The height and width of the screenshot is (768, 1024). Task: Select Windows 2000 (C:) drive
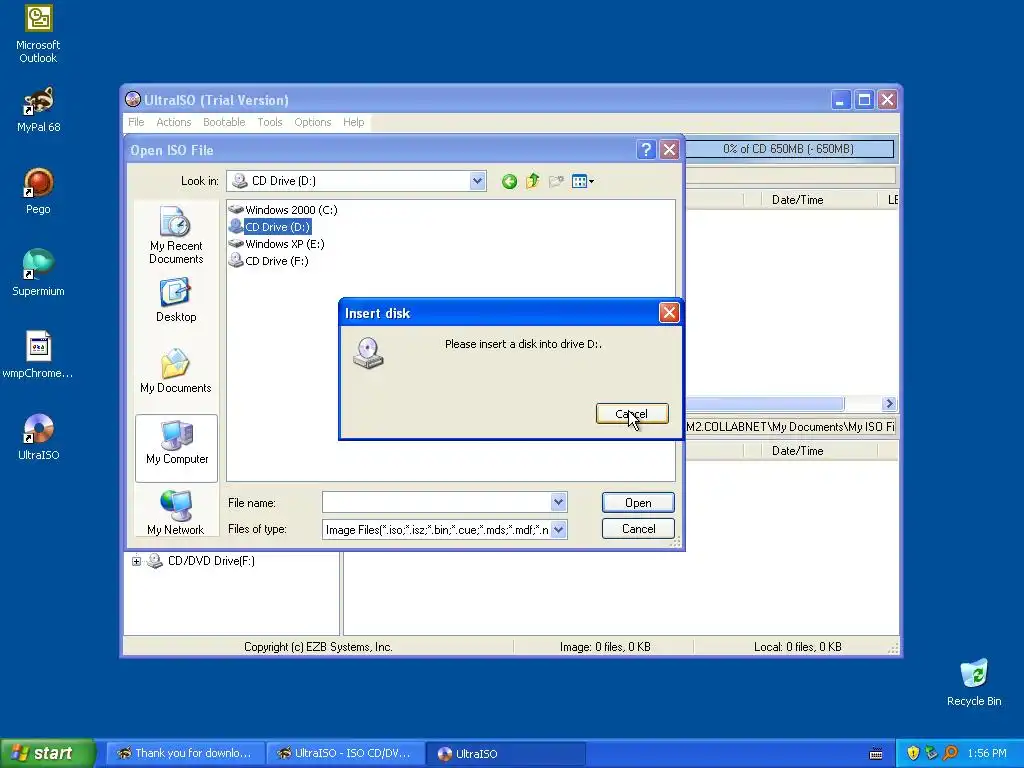click(x=283, y=210)
